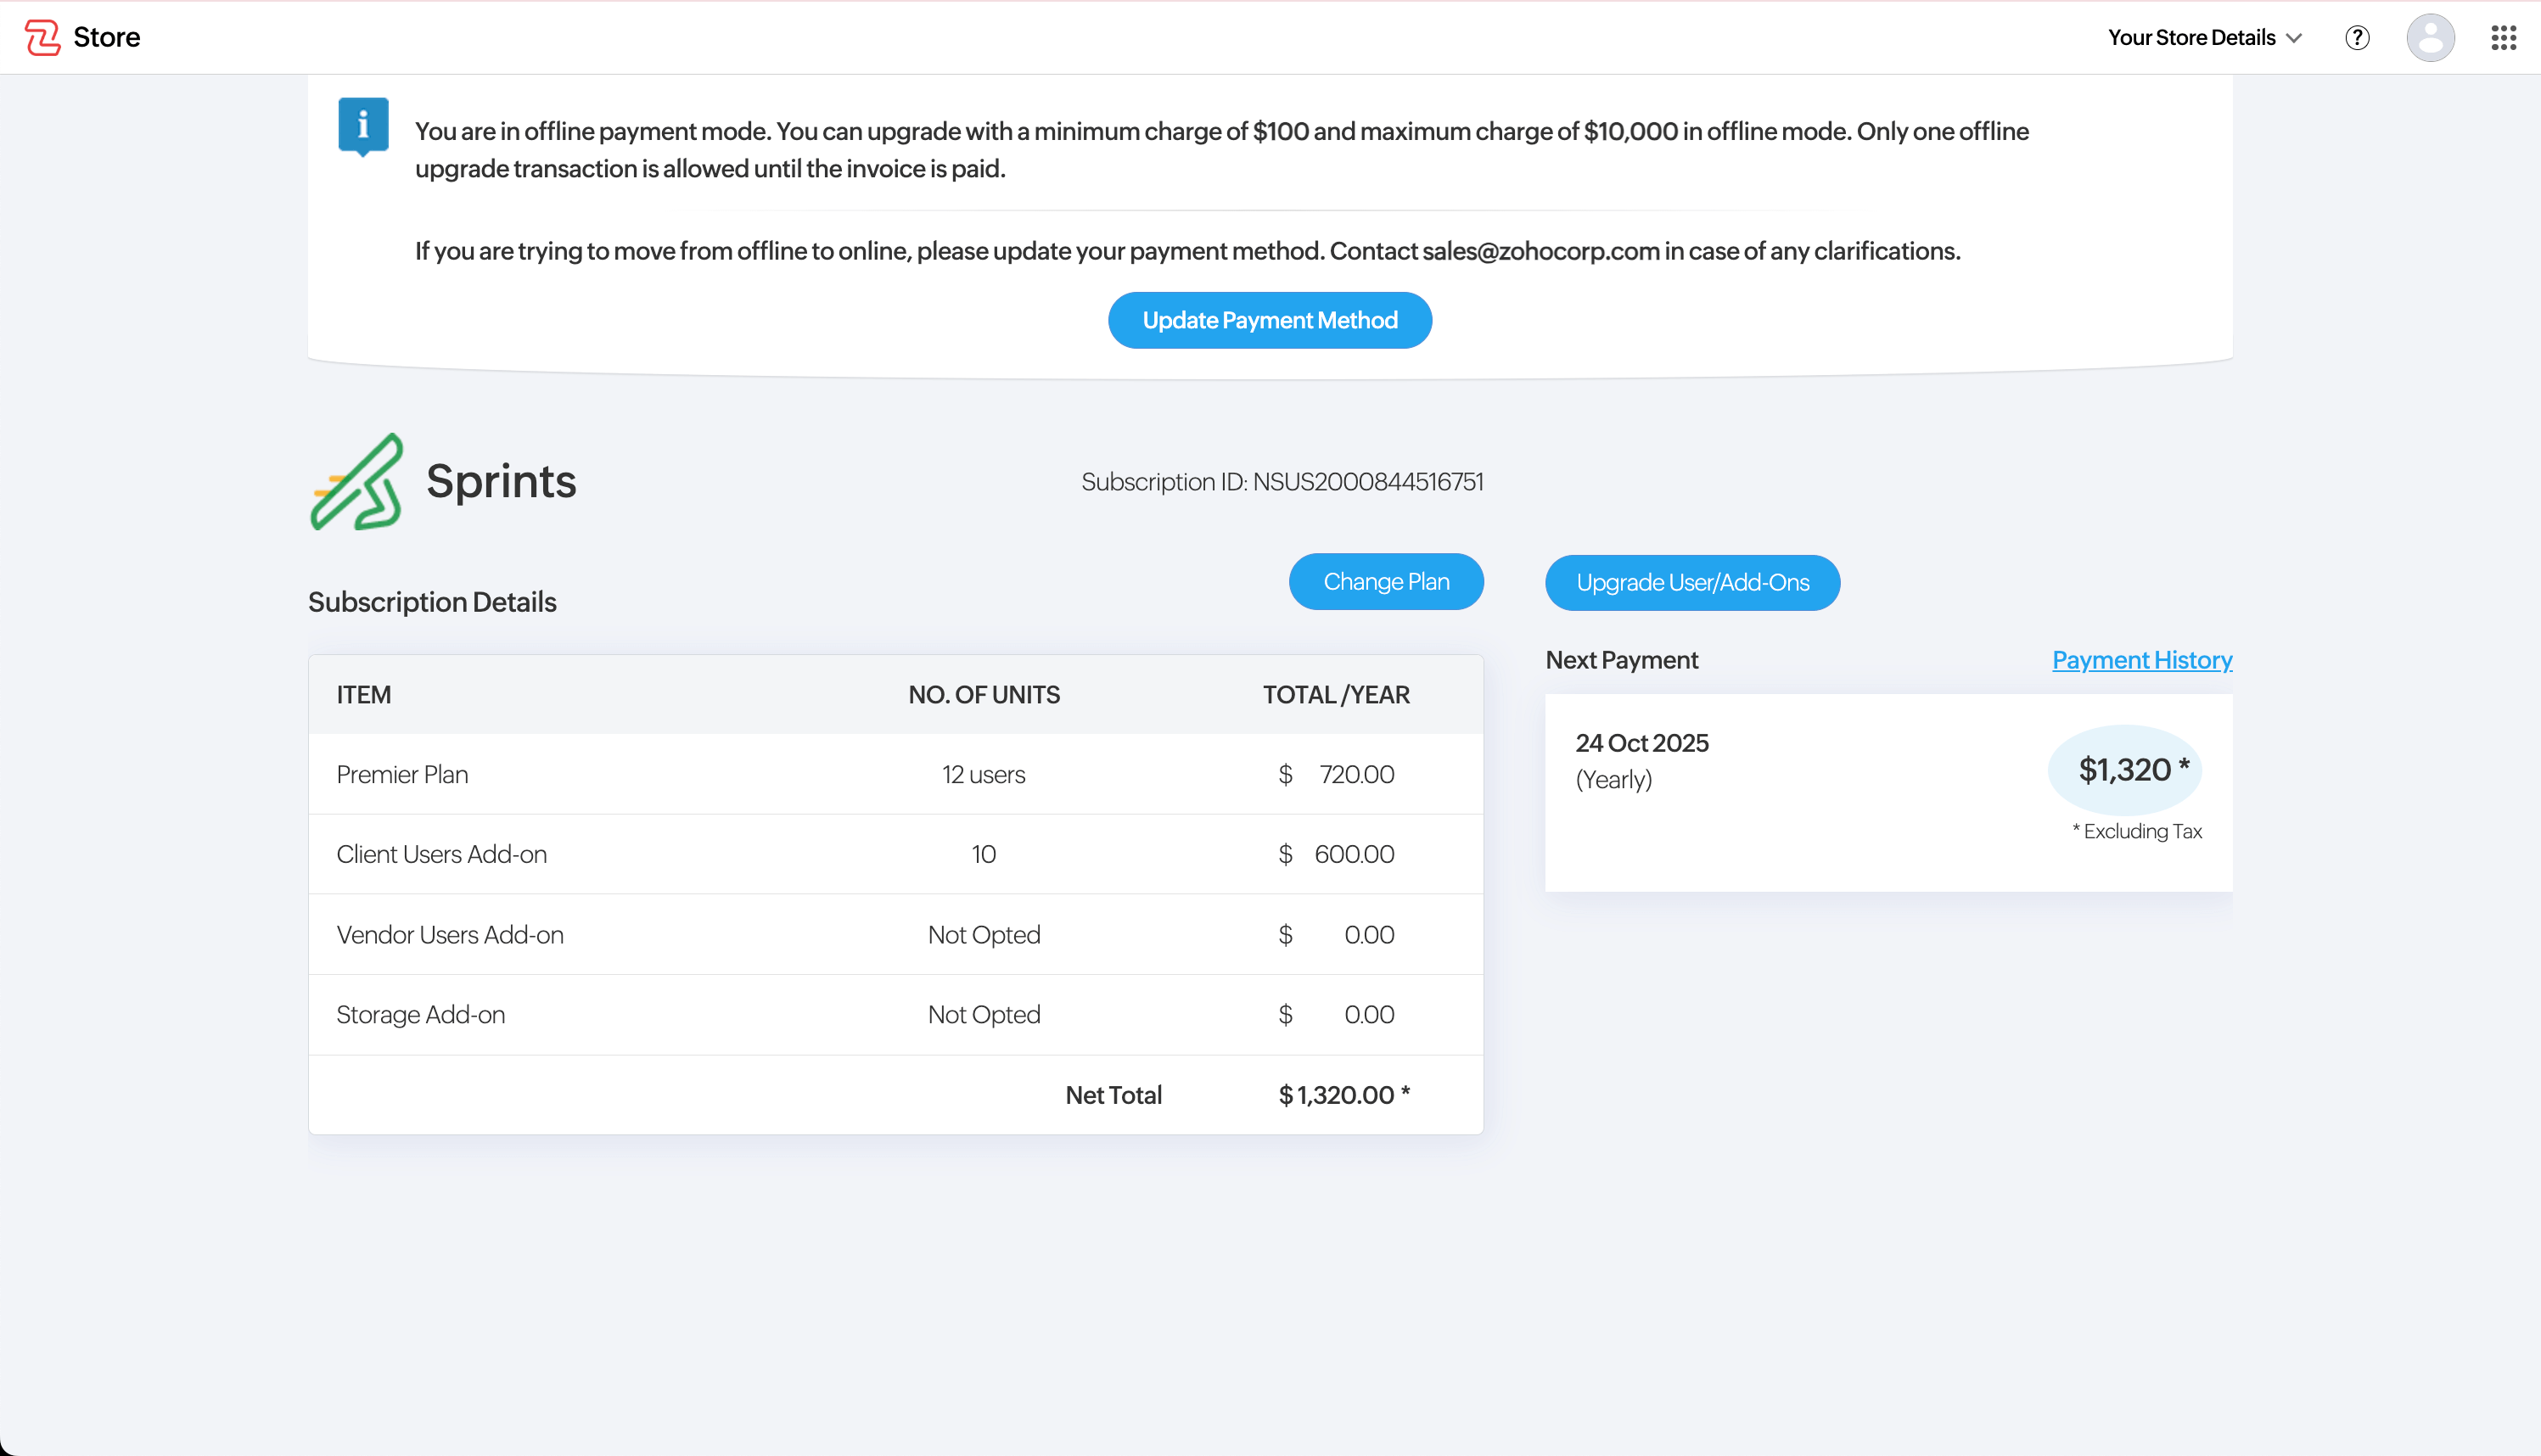Click the Store title text in header
The image size is (2541, 1456).
(106, 37)
